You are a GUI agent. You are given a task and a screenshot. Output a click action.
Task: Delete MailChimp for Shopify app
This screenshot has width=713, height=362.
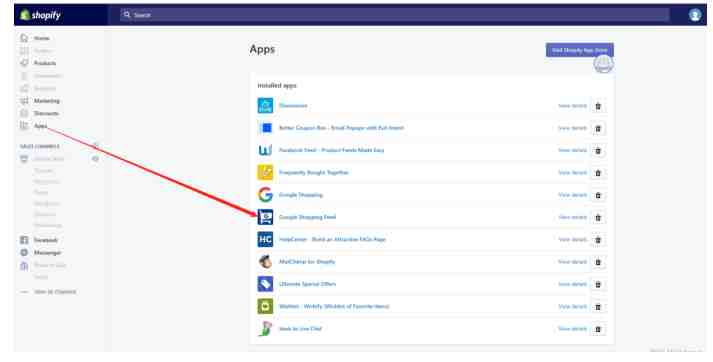coord(598,262)
